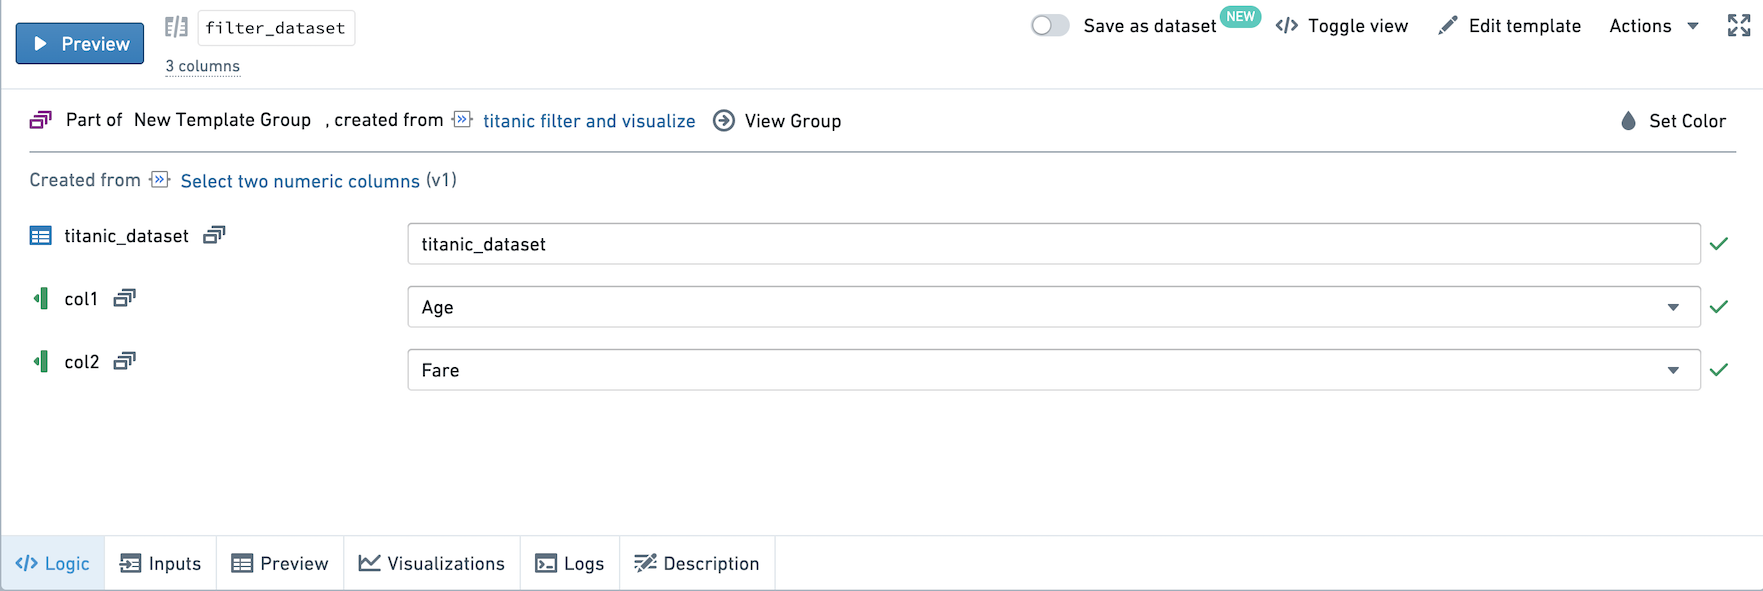
Task: Open 'titanic filter and visualize' link
Action: (x=589, y=121)
